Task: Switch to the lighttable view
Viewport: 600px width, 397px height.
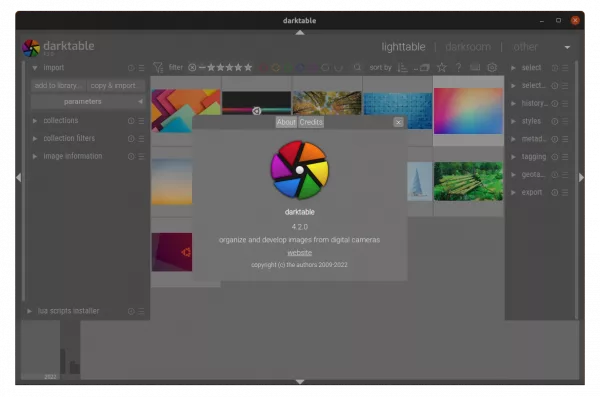Action: 403,47
